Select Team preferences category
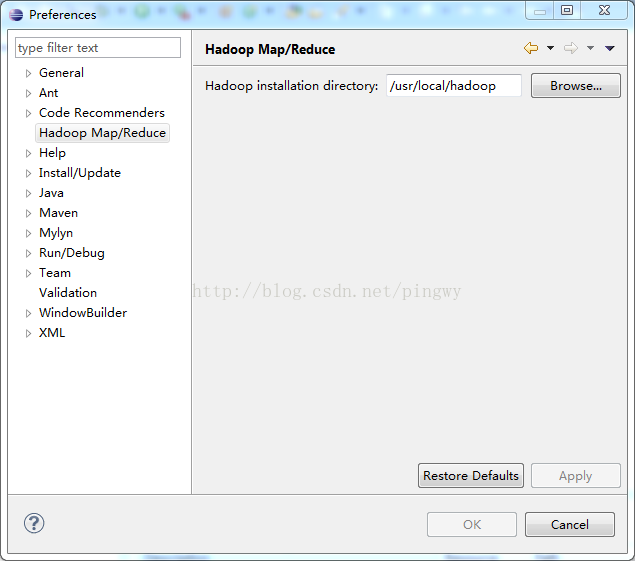The width and height of the screenshot is (635, 561). [x=55, y=273]
